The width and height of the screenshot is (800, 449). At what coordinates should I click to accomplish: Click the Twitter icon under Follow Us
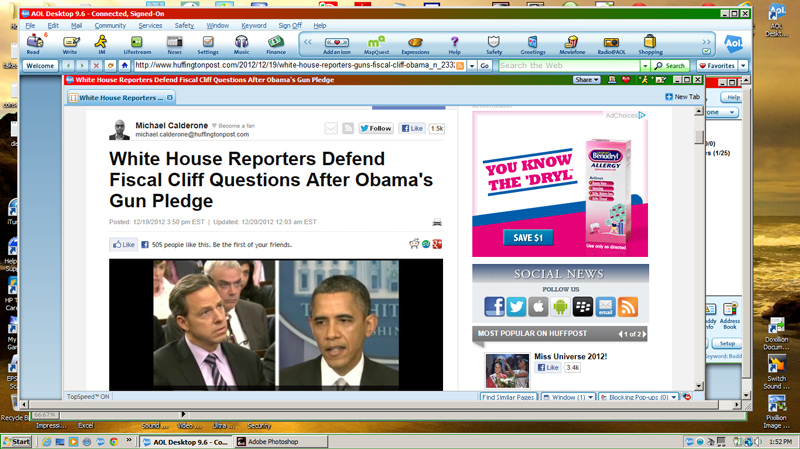(516, 307)
